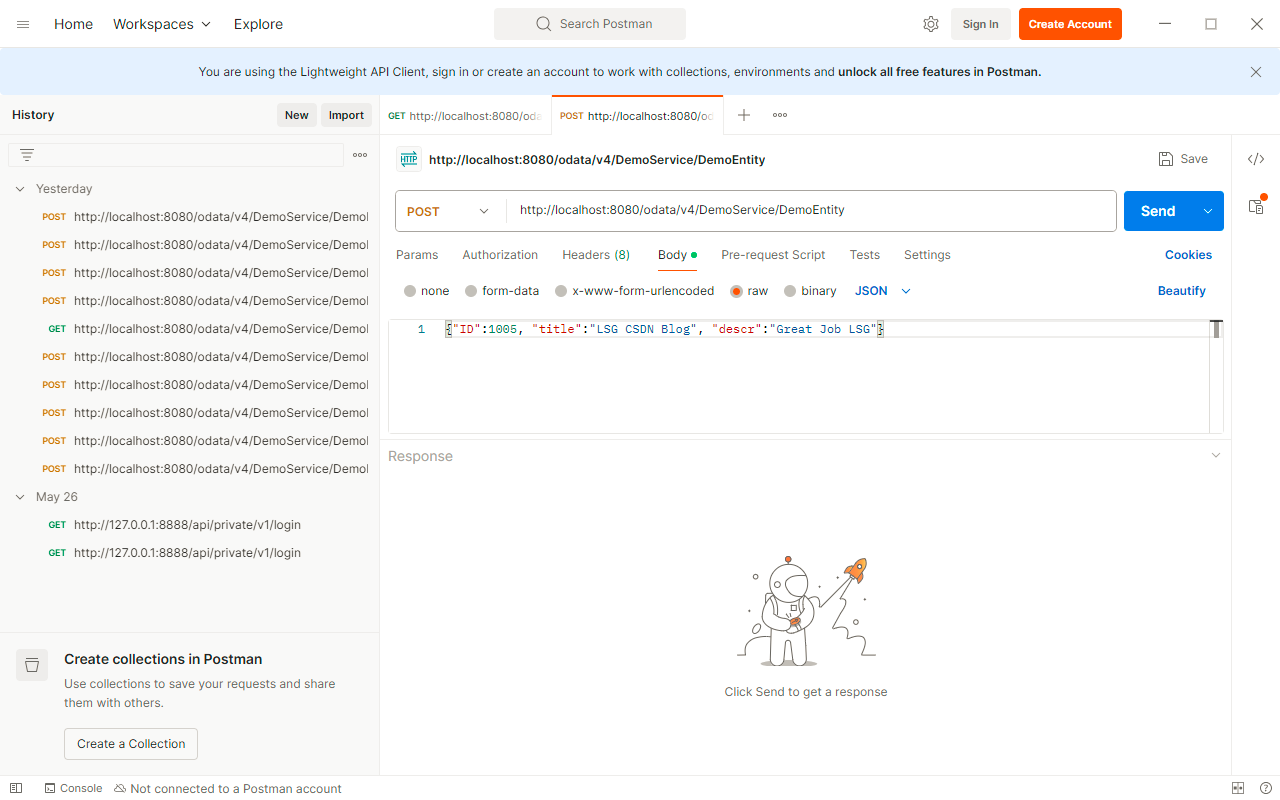
Task: Open the JSON format dropdown
Action: (883, 291)
